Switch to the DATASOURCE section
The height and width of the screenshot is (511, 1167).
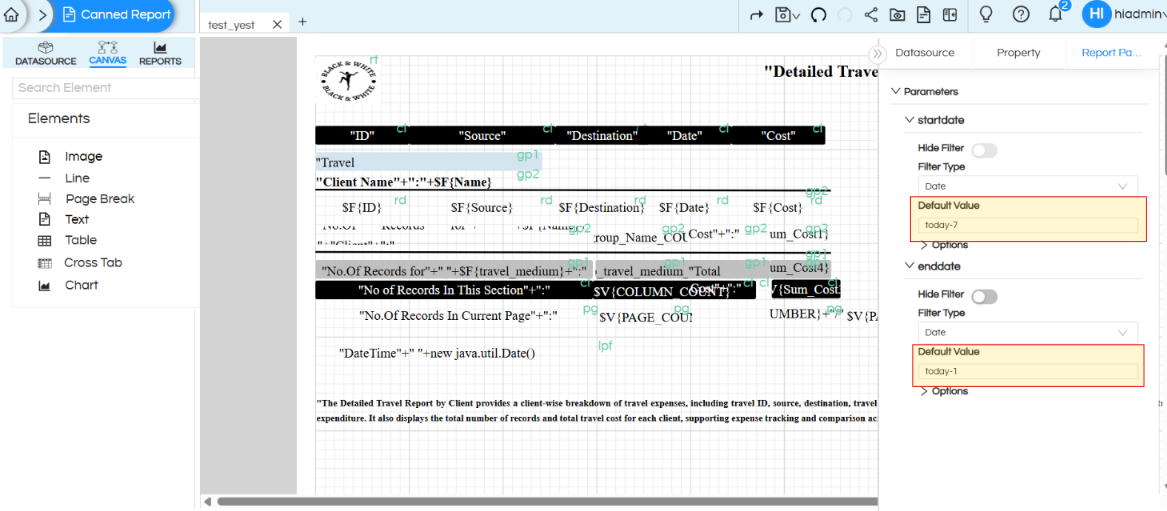[45, 54]
